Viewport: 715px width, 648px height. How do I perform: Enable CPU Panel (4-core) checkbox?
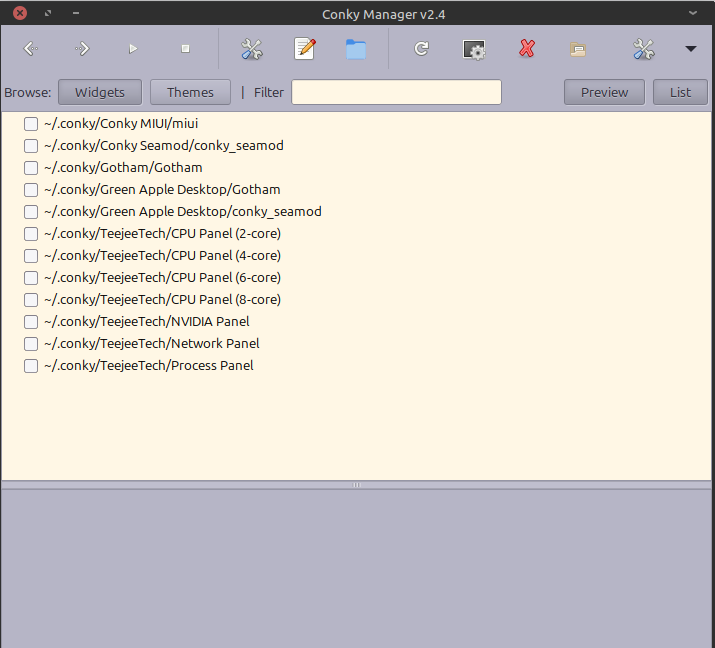(x=31, y=255)
